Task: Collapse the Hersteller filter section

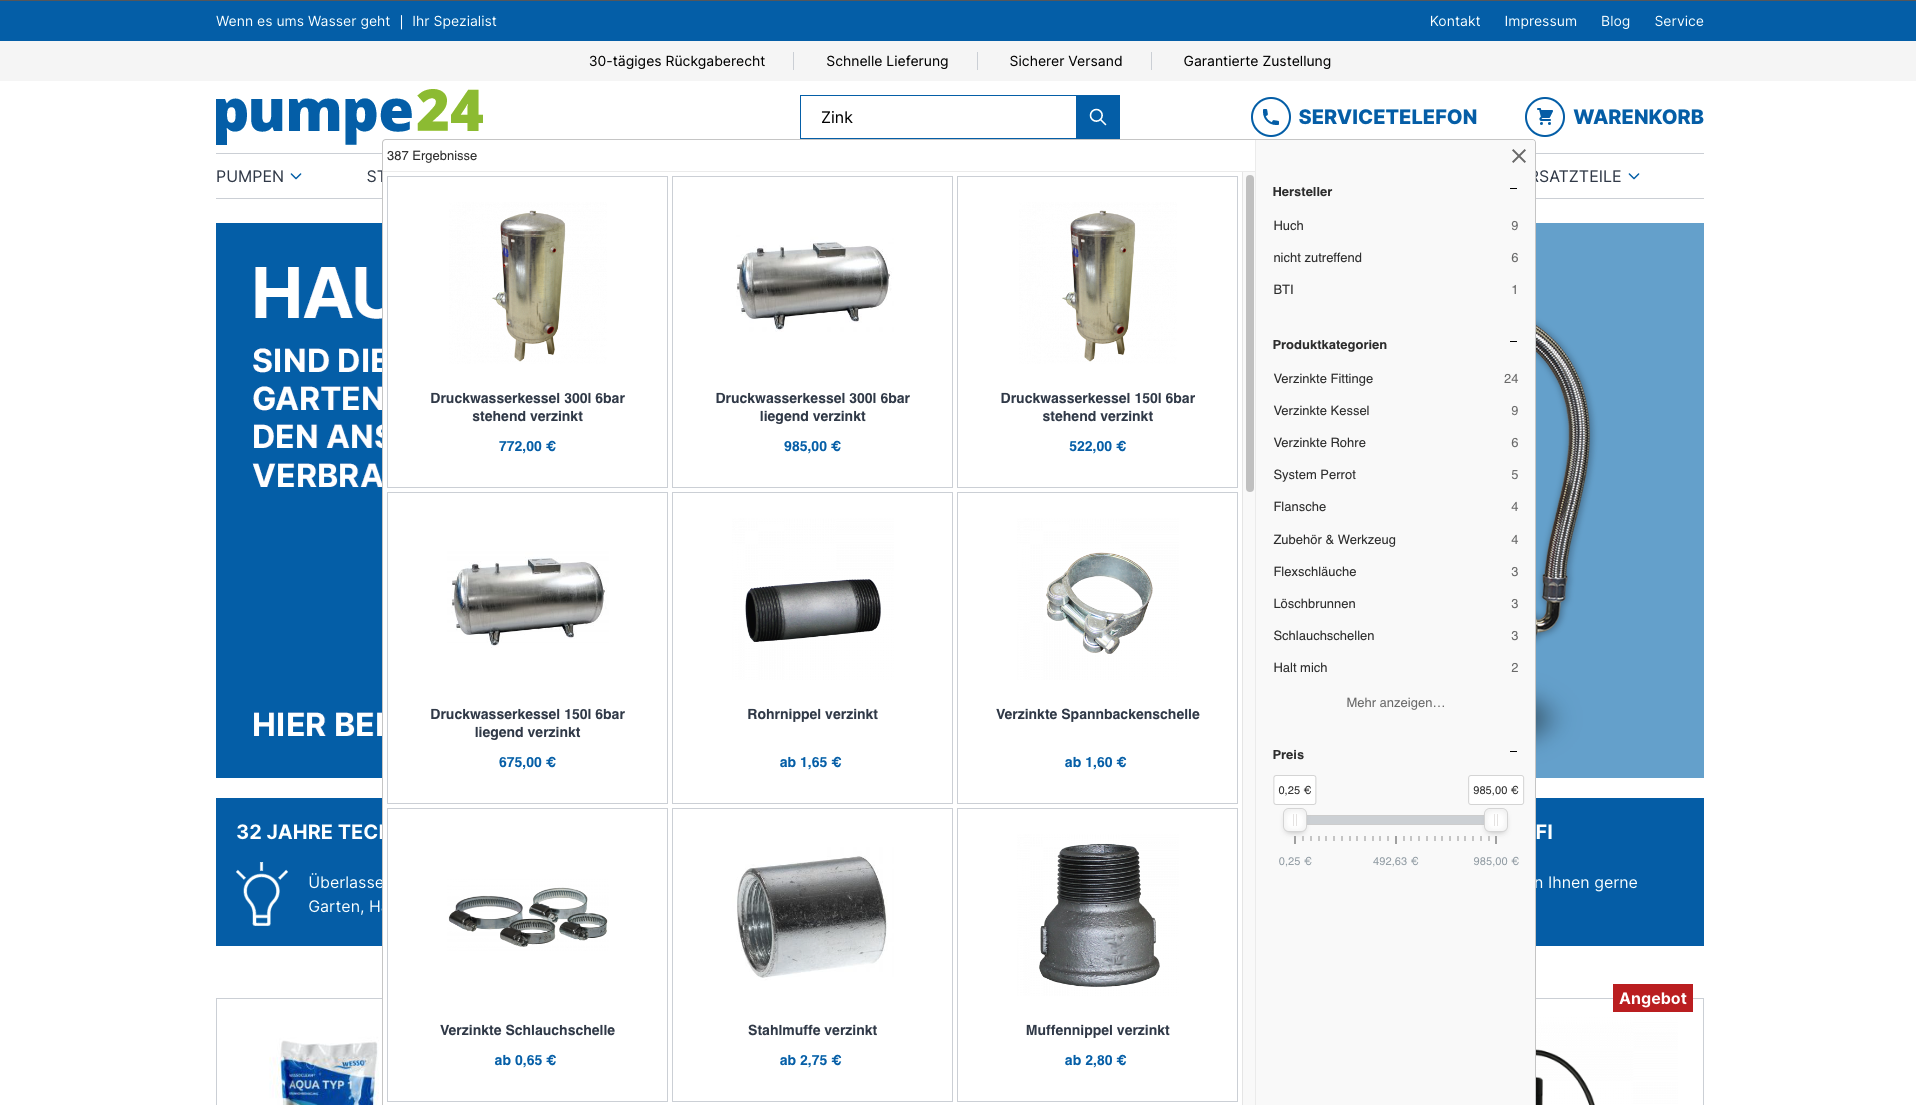Action: [x=1513, y=188]
